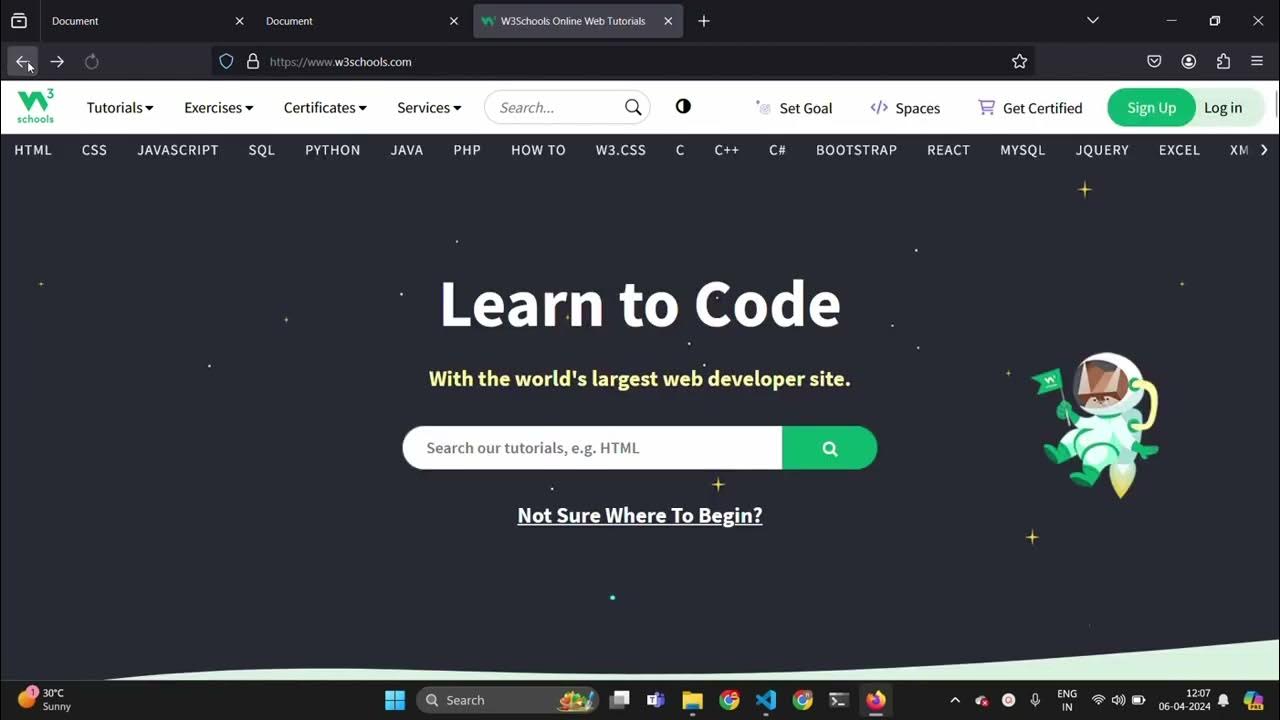Click the Set Goal link
Viewport: 1280px width, 720px height.
click(x=794, y=108)
